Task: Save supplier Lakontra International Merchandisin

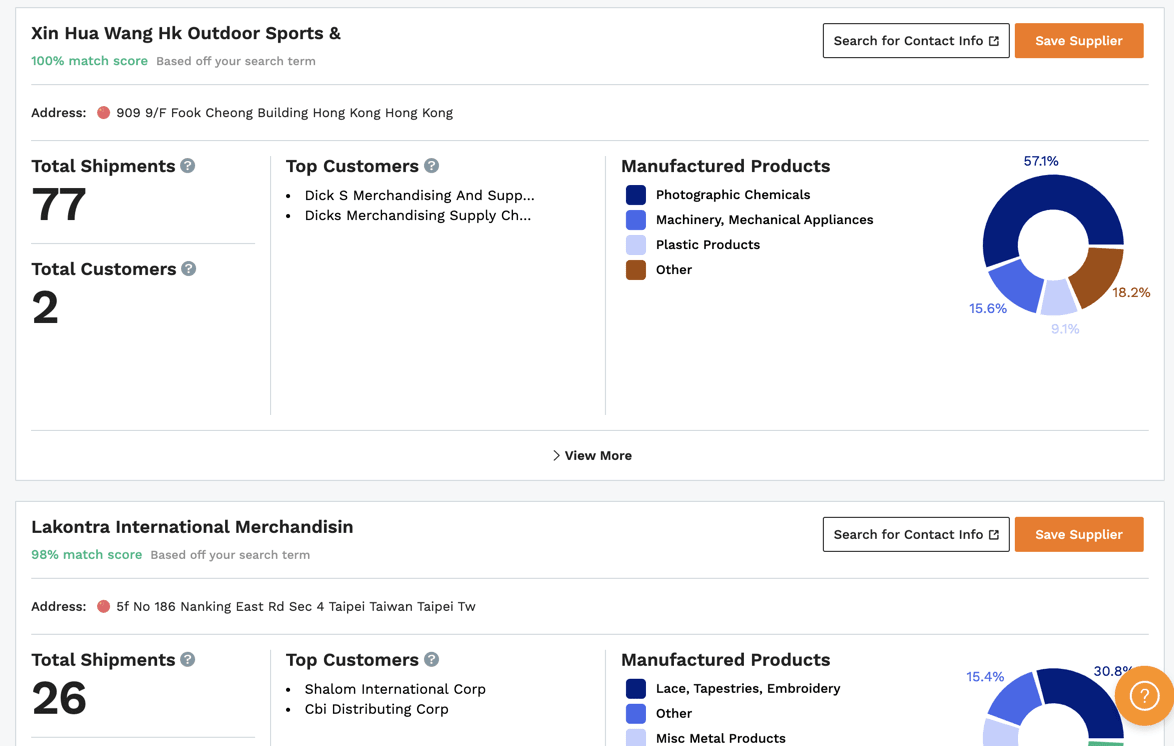Action: point(1078,534)
